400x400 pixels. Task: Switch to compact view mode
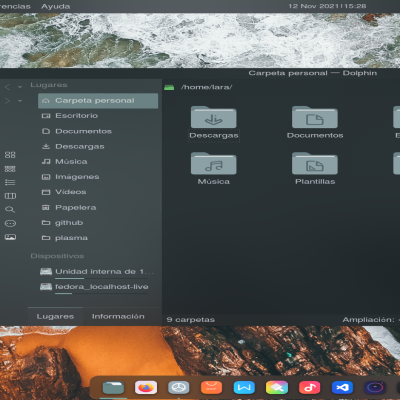point(10,169)
